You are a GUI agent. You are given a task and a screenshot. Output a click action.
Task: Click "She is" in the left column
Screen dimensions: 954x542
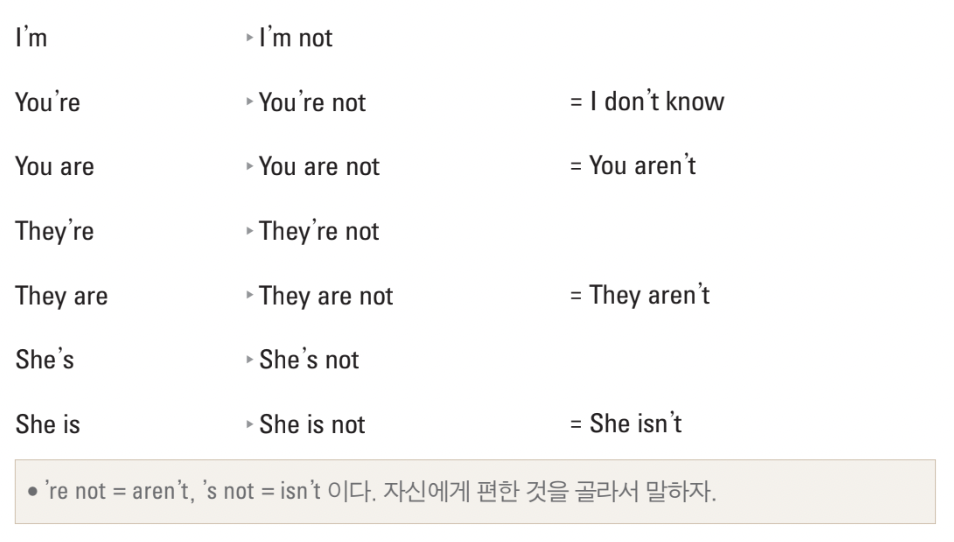click(x=47, y=424)
